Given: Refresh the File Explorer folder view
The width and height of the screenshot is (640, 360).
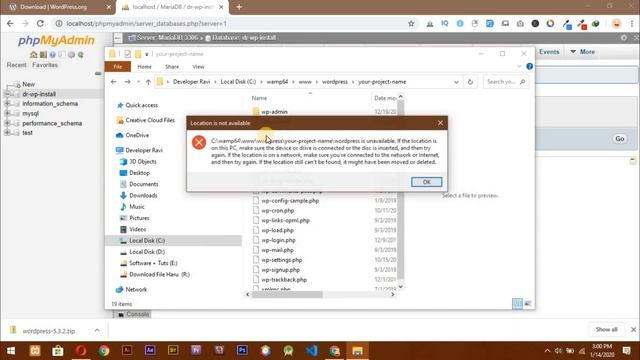Looking at the screenshot, I should point(470,82).
